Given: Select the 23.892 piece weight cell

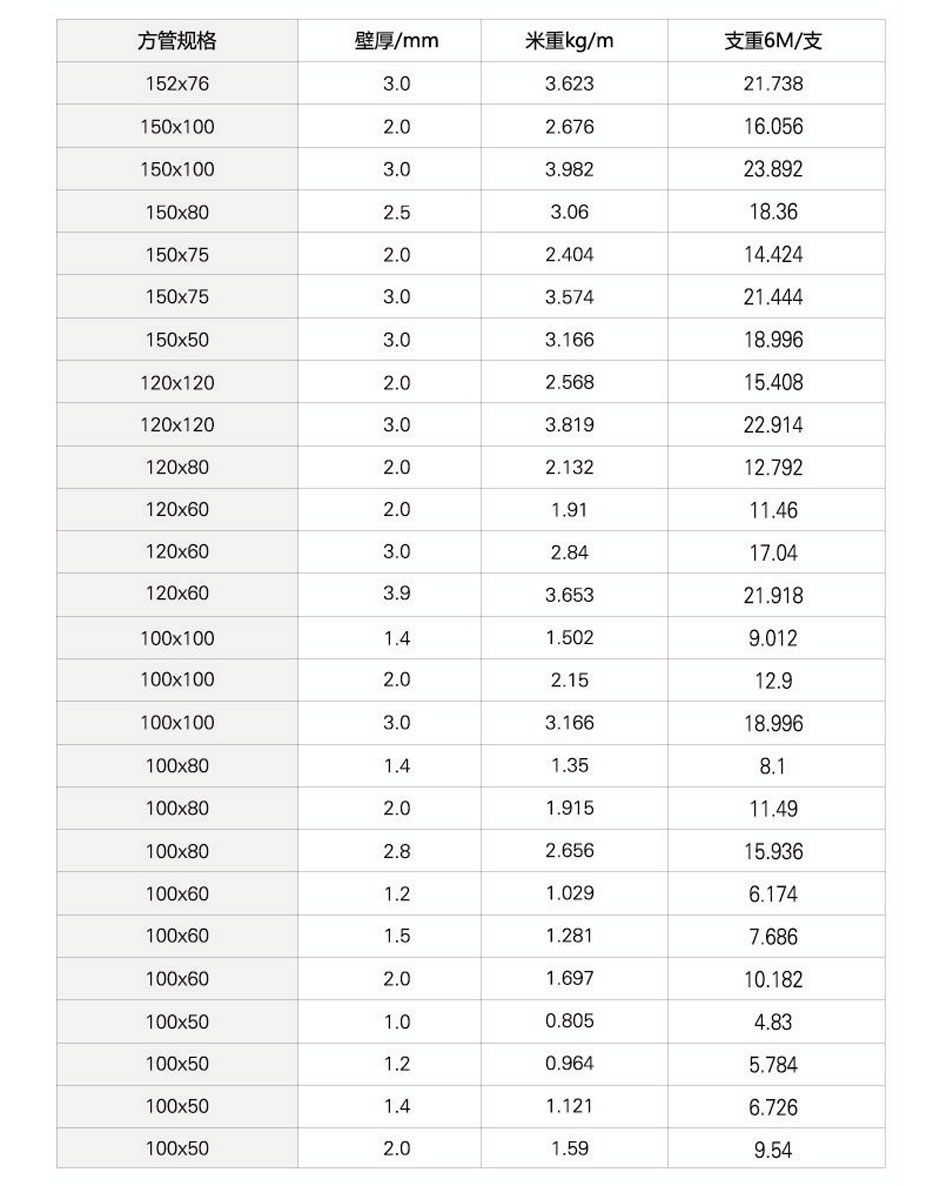Looking at the screenshot, I should tap(773, 170).
